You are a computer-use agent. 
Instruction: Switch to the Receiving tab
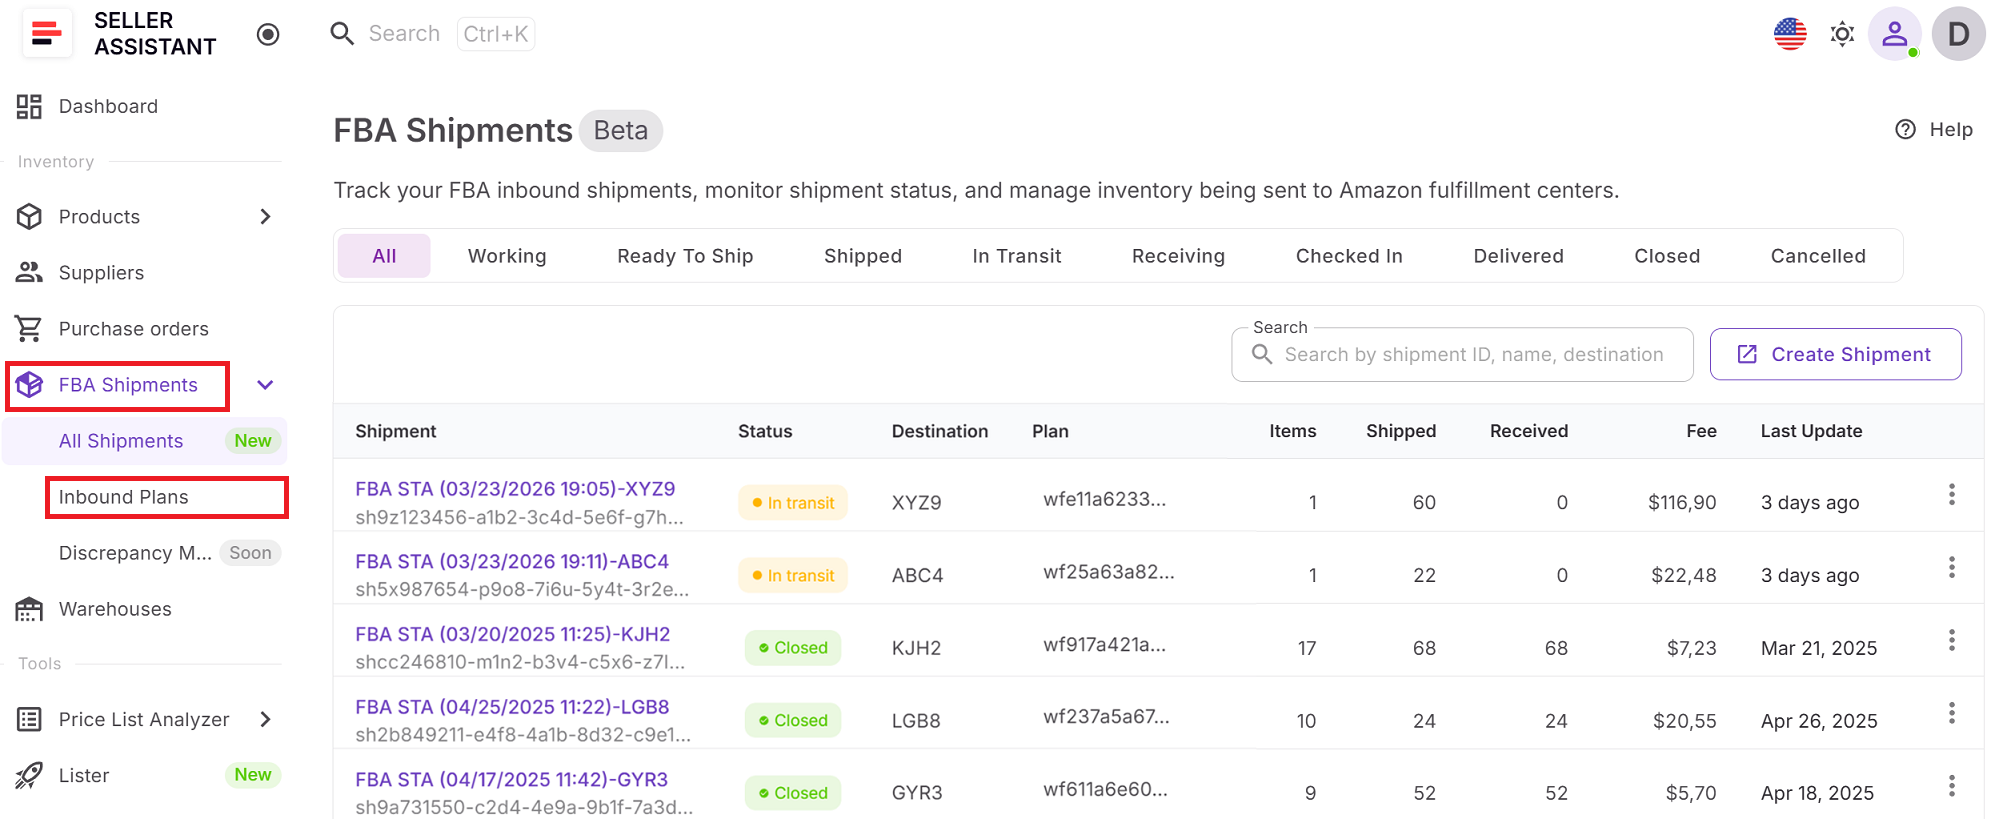(x=1178, y=256)
